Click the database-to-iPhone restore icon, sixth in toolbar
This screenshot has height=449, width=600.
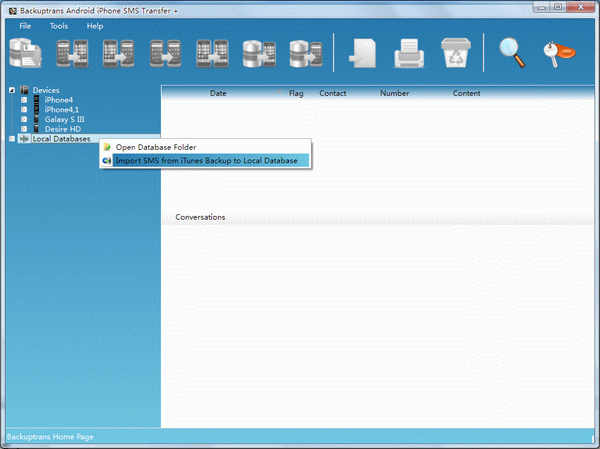pyautogui.click(x=259, y=54)
